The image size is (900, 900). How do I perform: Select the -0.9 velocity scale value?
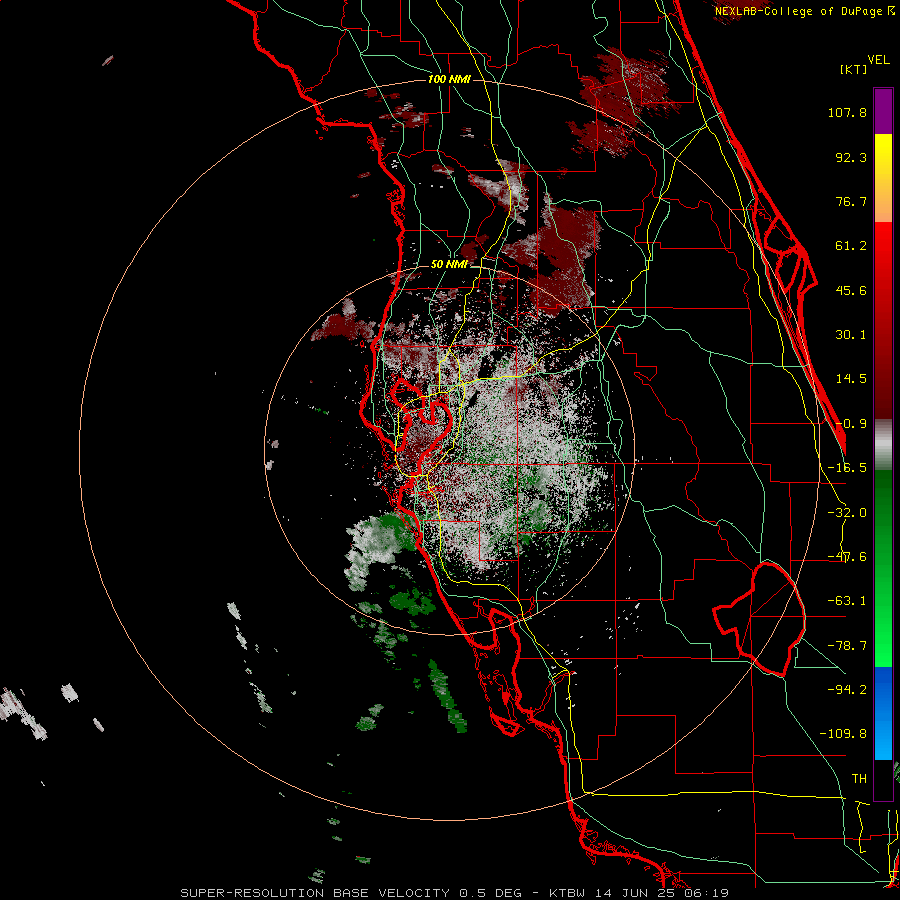[x=851, y=424]
